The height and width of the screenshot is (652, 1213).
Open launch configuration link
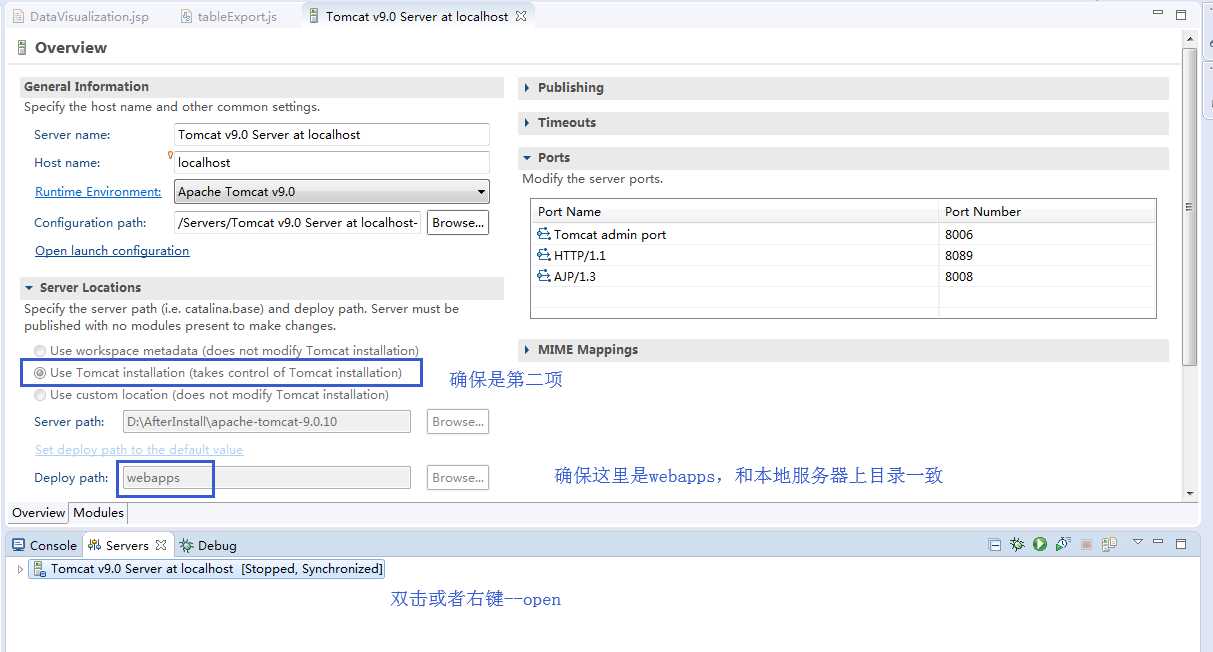pos(112,250)
